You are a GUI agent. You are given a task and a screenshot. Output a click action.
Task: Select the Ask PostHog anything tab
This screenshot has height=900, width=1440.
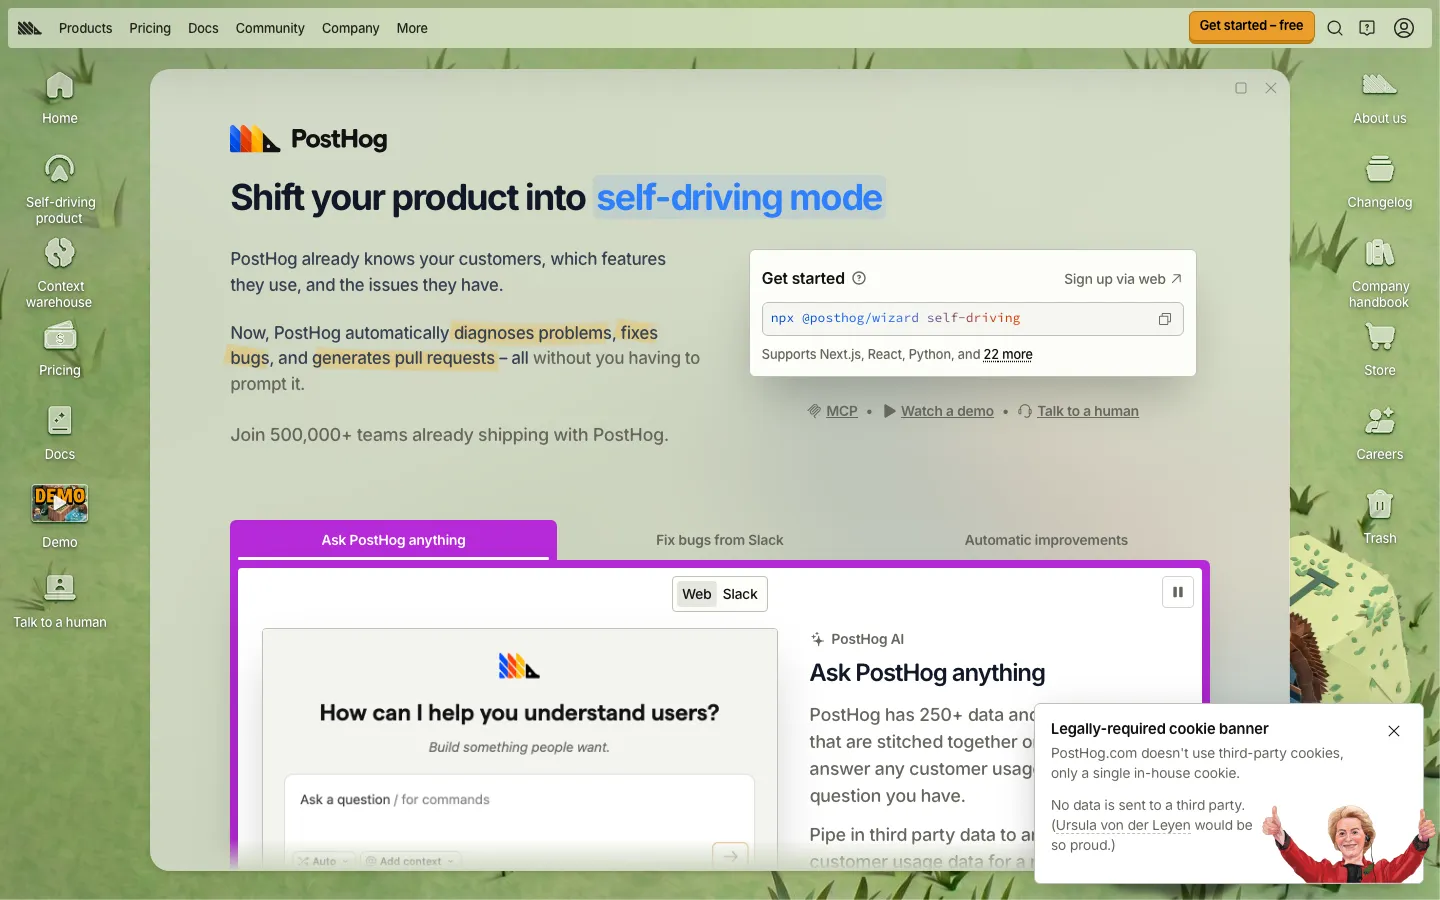[x=394, y=540]
